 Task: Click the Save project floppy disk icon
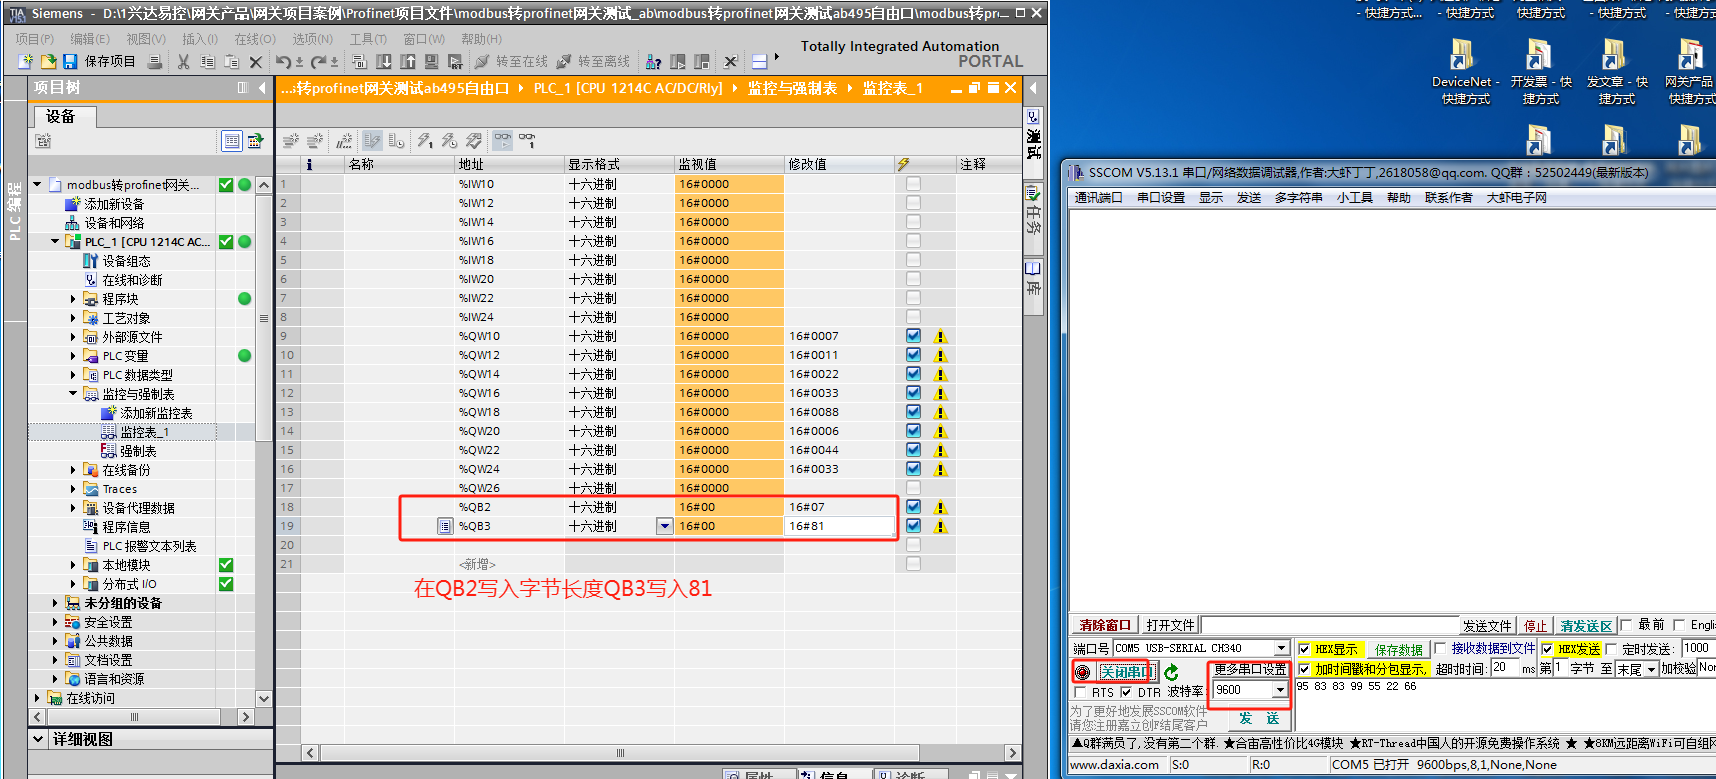(70, 62)
